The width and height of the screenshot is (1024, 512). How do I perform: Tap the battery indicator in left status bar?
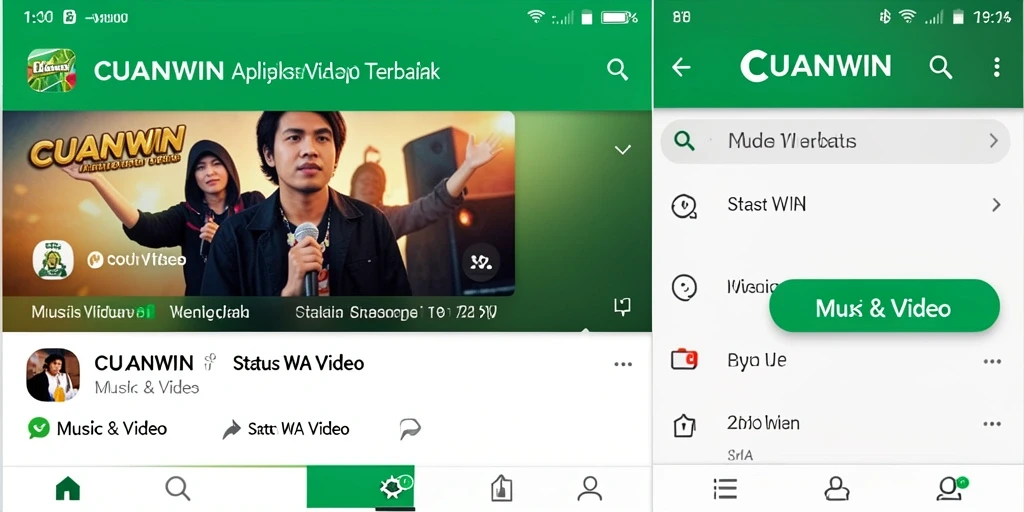click(x=618, y=18)
